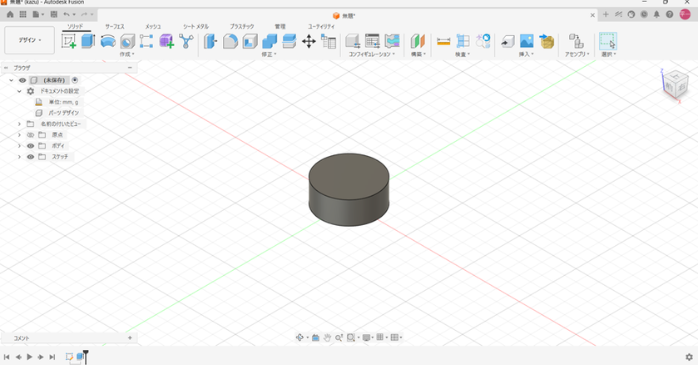Open the コンフィギュレーション dropdown menu
The image size is (698, 365).
(372, 54)
